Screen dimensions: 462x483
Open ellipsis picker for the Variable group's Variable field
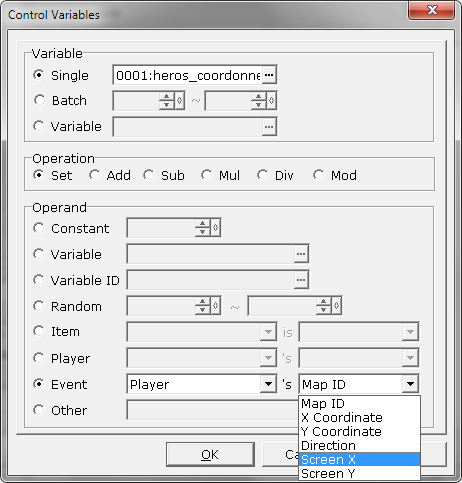(x=269, y=127)
